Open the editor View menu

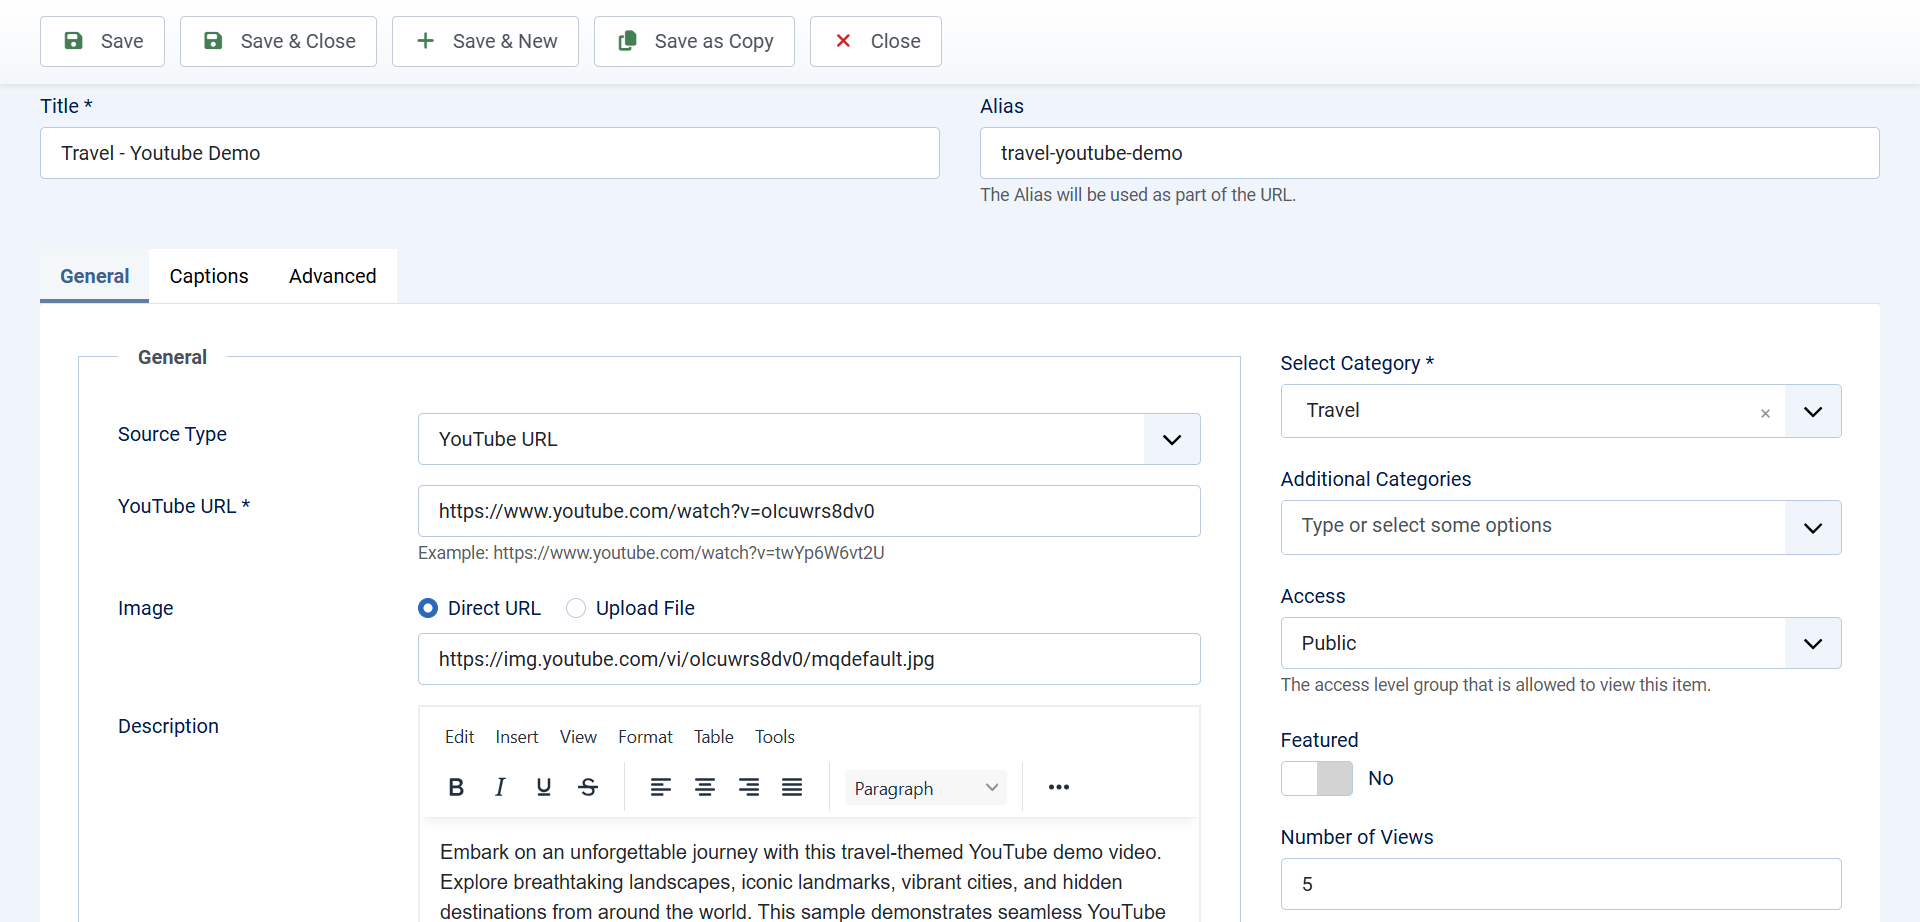coord(578,737)
